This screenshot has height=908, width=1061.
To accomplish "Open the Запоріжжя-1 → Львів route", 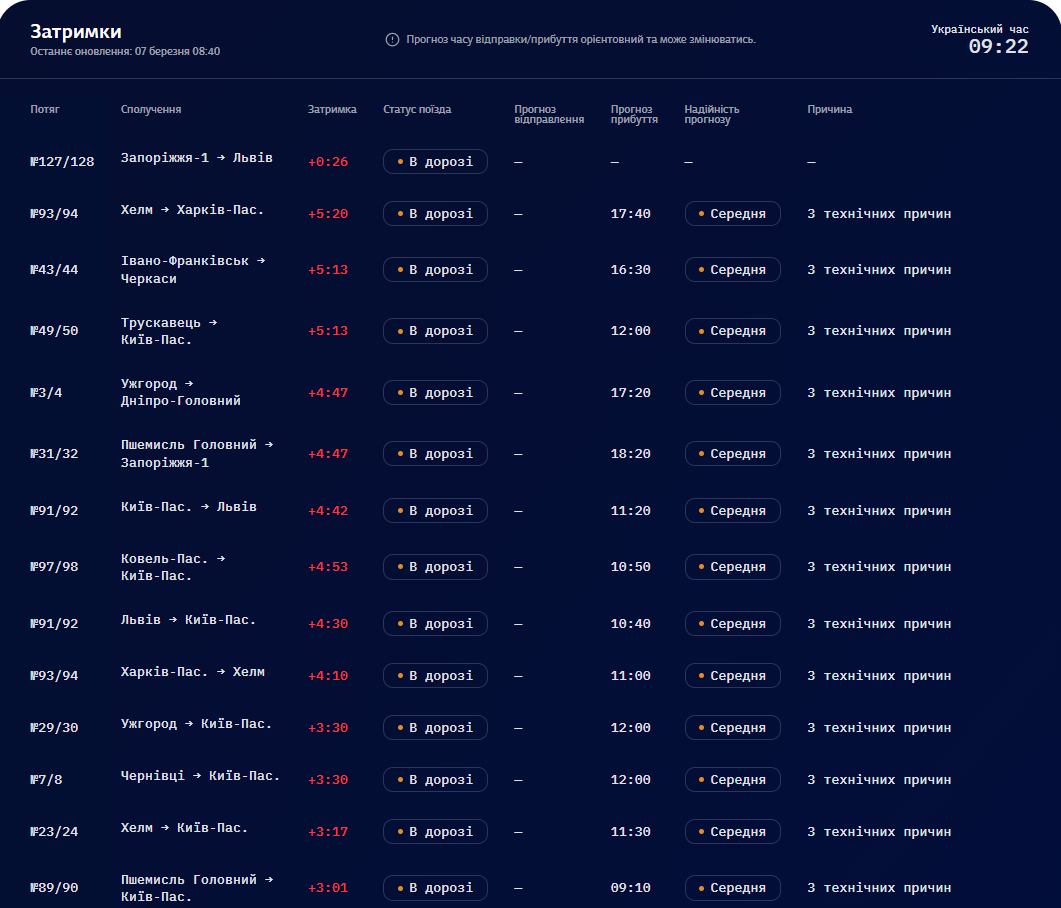I will [x=196, y=158].
